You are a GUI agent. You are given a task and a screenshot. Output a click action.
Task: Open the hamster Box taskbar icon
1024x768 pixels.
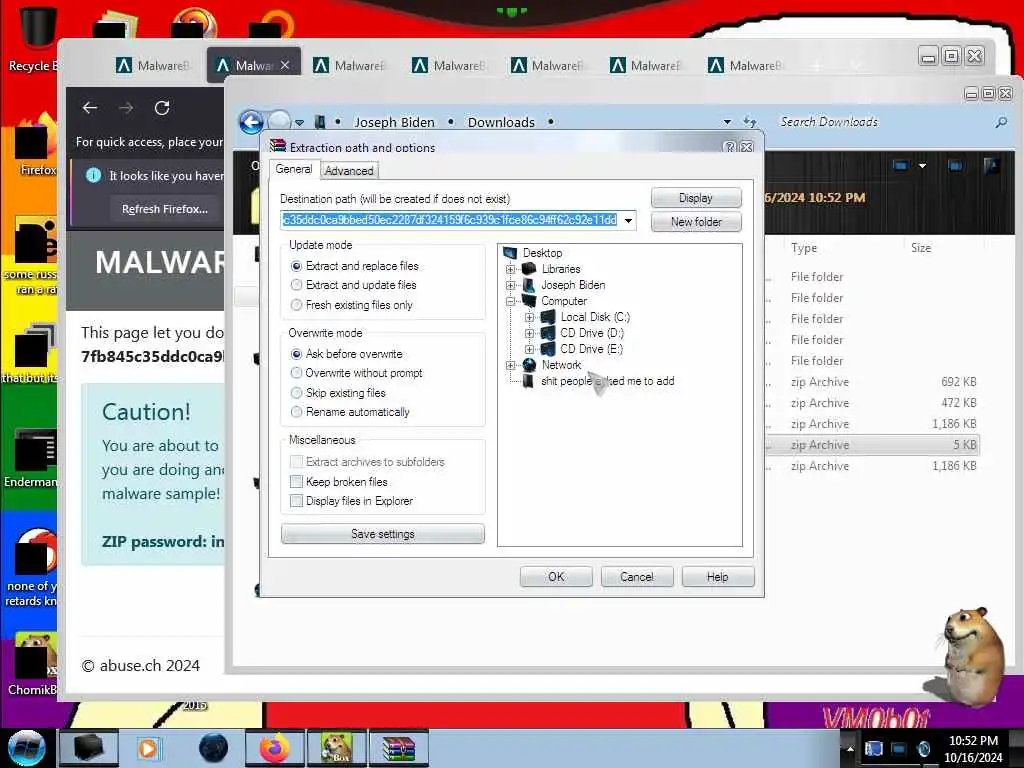[x=337, y=748]
